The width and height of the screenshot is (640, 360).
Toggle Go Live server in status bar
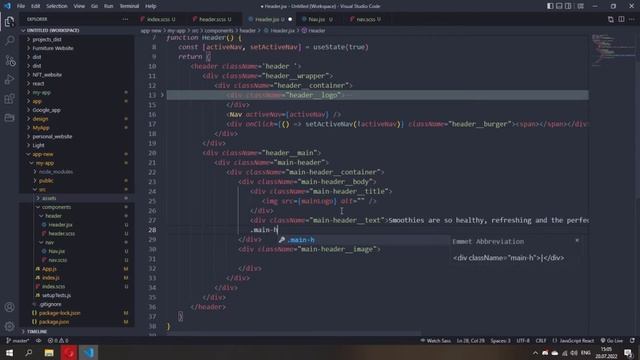pyautogui.click(x=612, y=340)
